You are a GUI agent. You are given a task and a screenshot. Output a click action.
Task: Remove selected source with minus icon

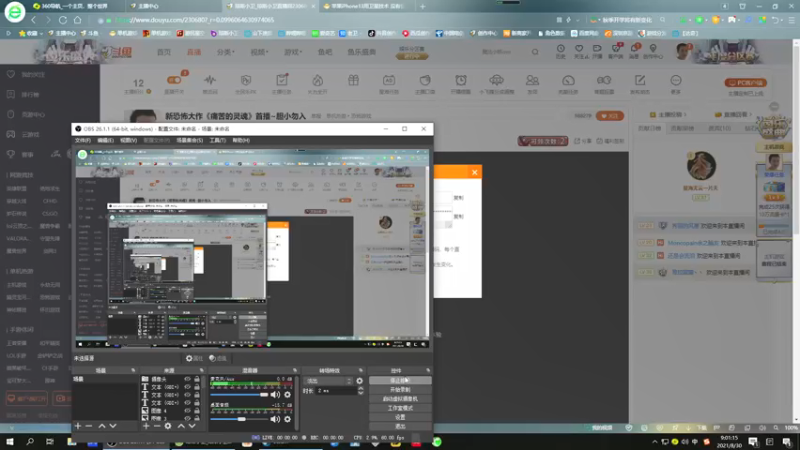[157, 426]
